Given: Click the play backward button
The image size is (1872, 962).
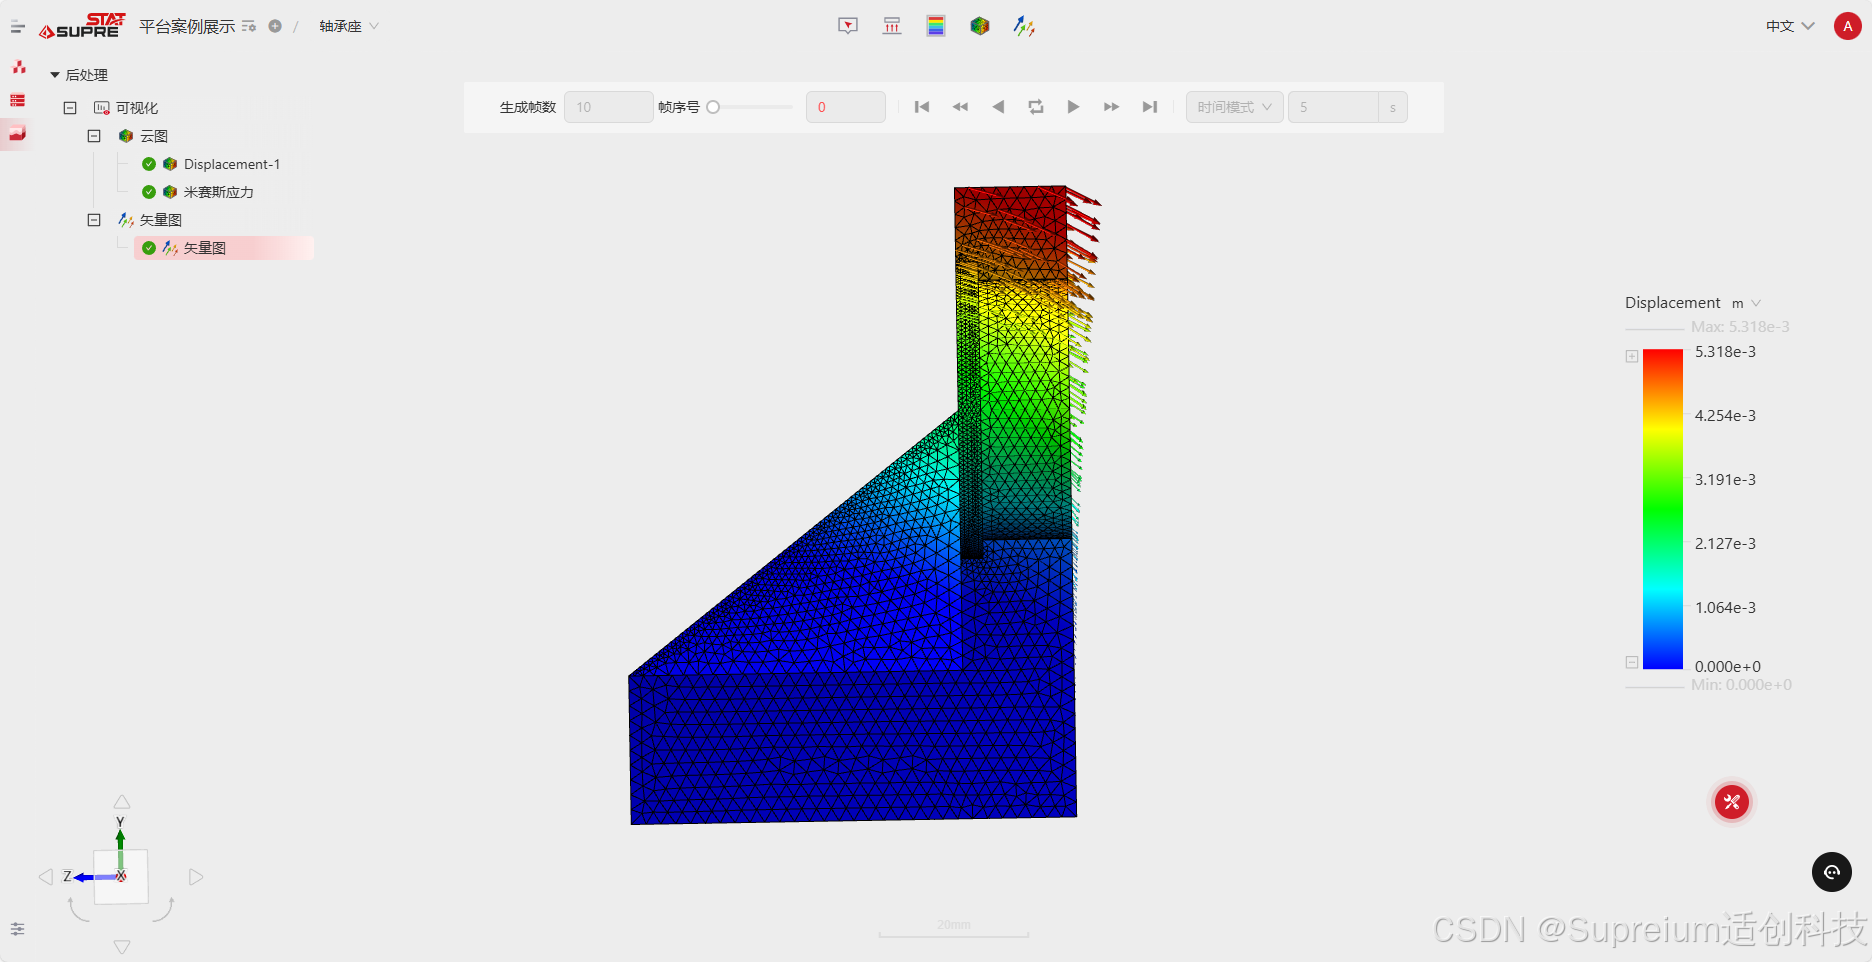Looking at the screenshot, I should pos(998,107).
